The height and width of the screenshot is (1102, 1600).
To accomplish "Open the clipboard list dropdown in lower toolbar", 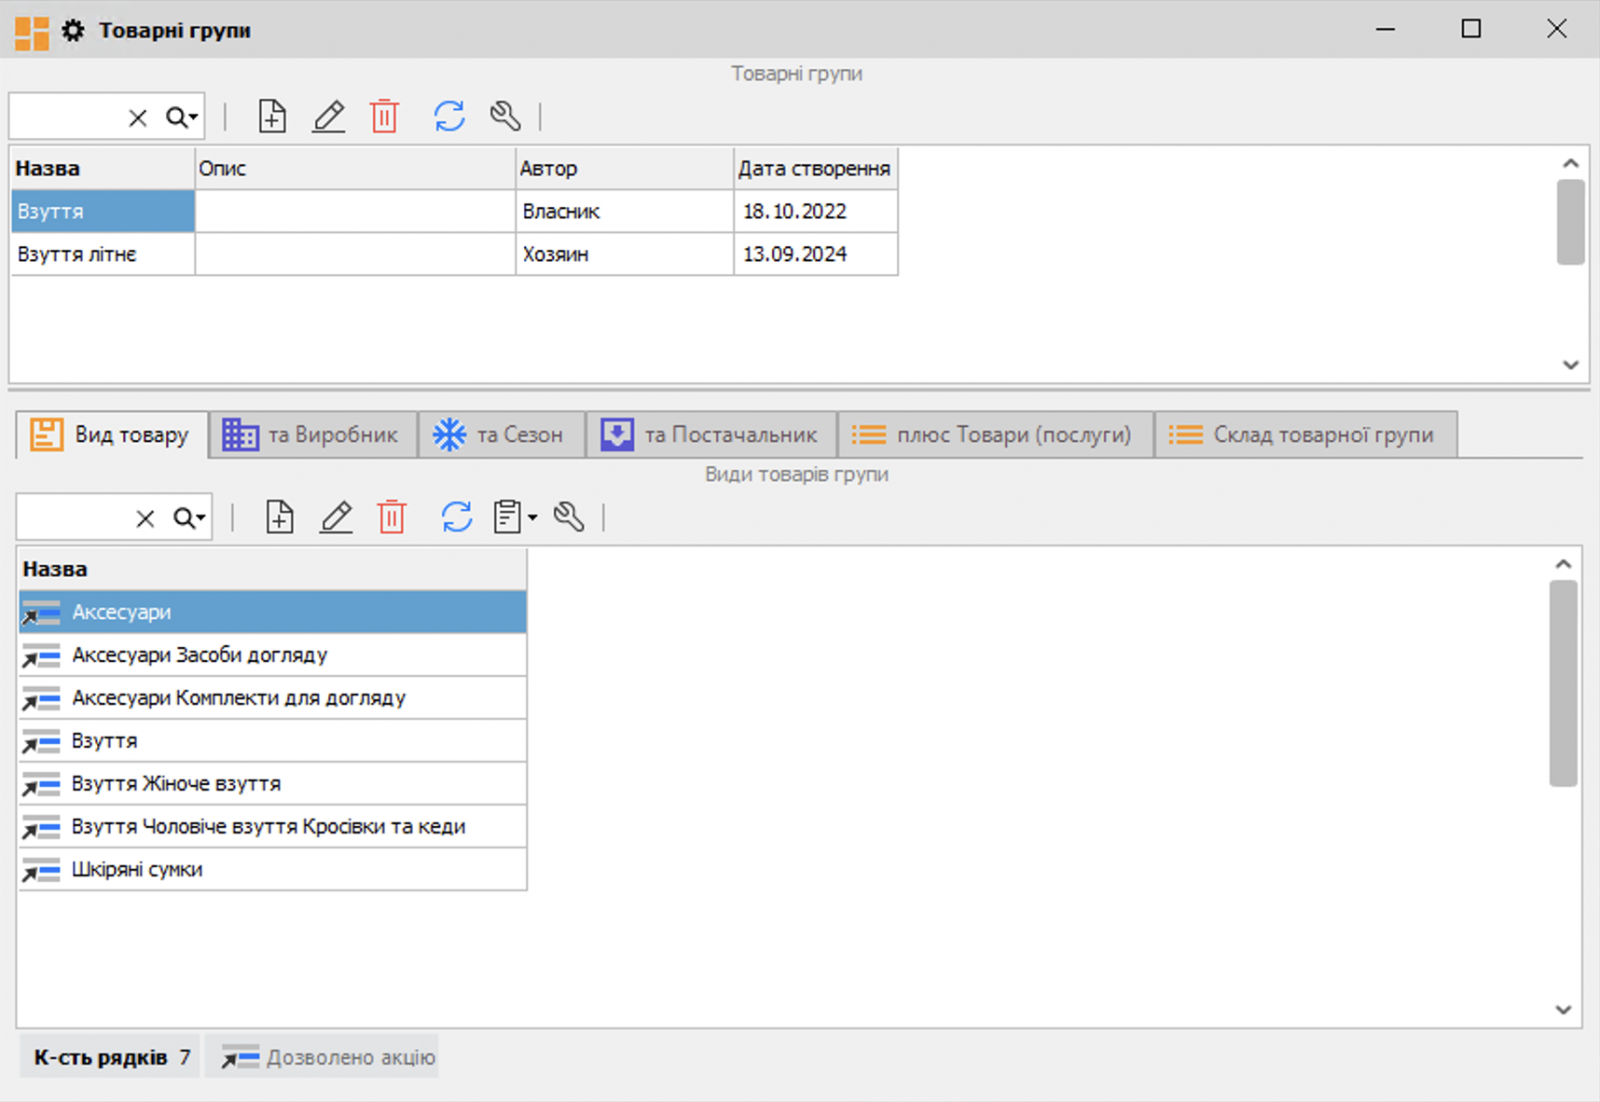I will (515, 517).
